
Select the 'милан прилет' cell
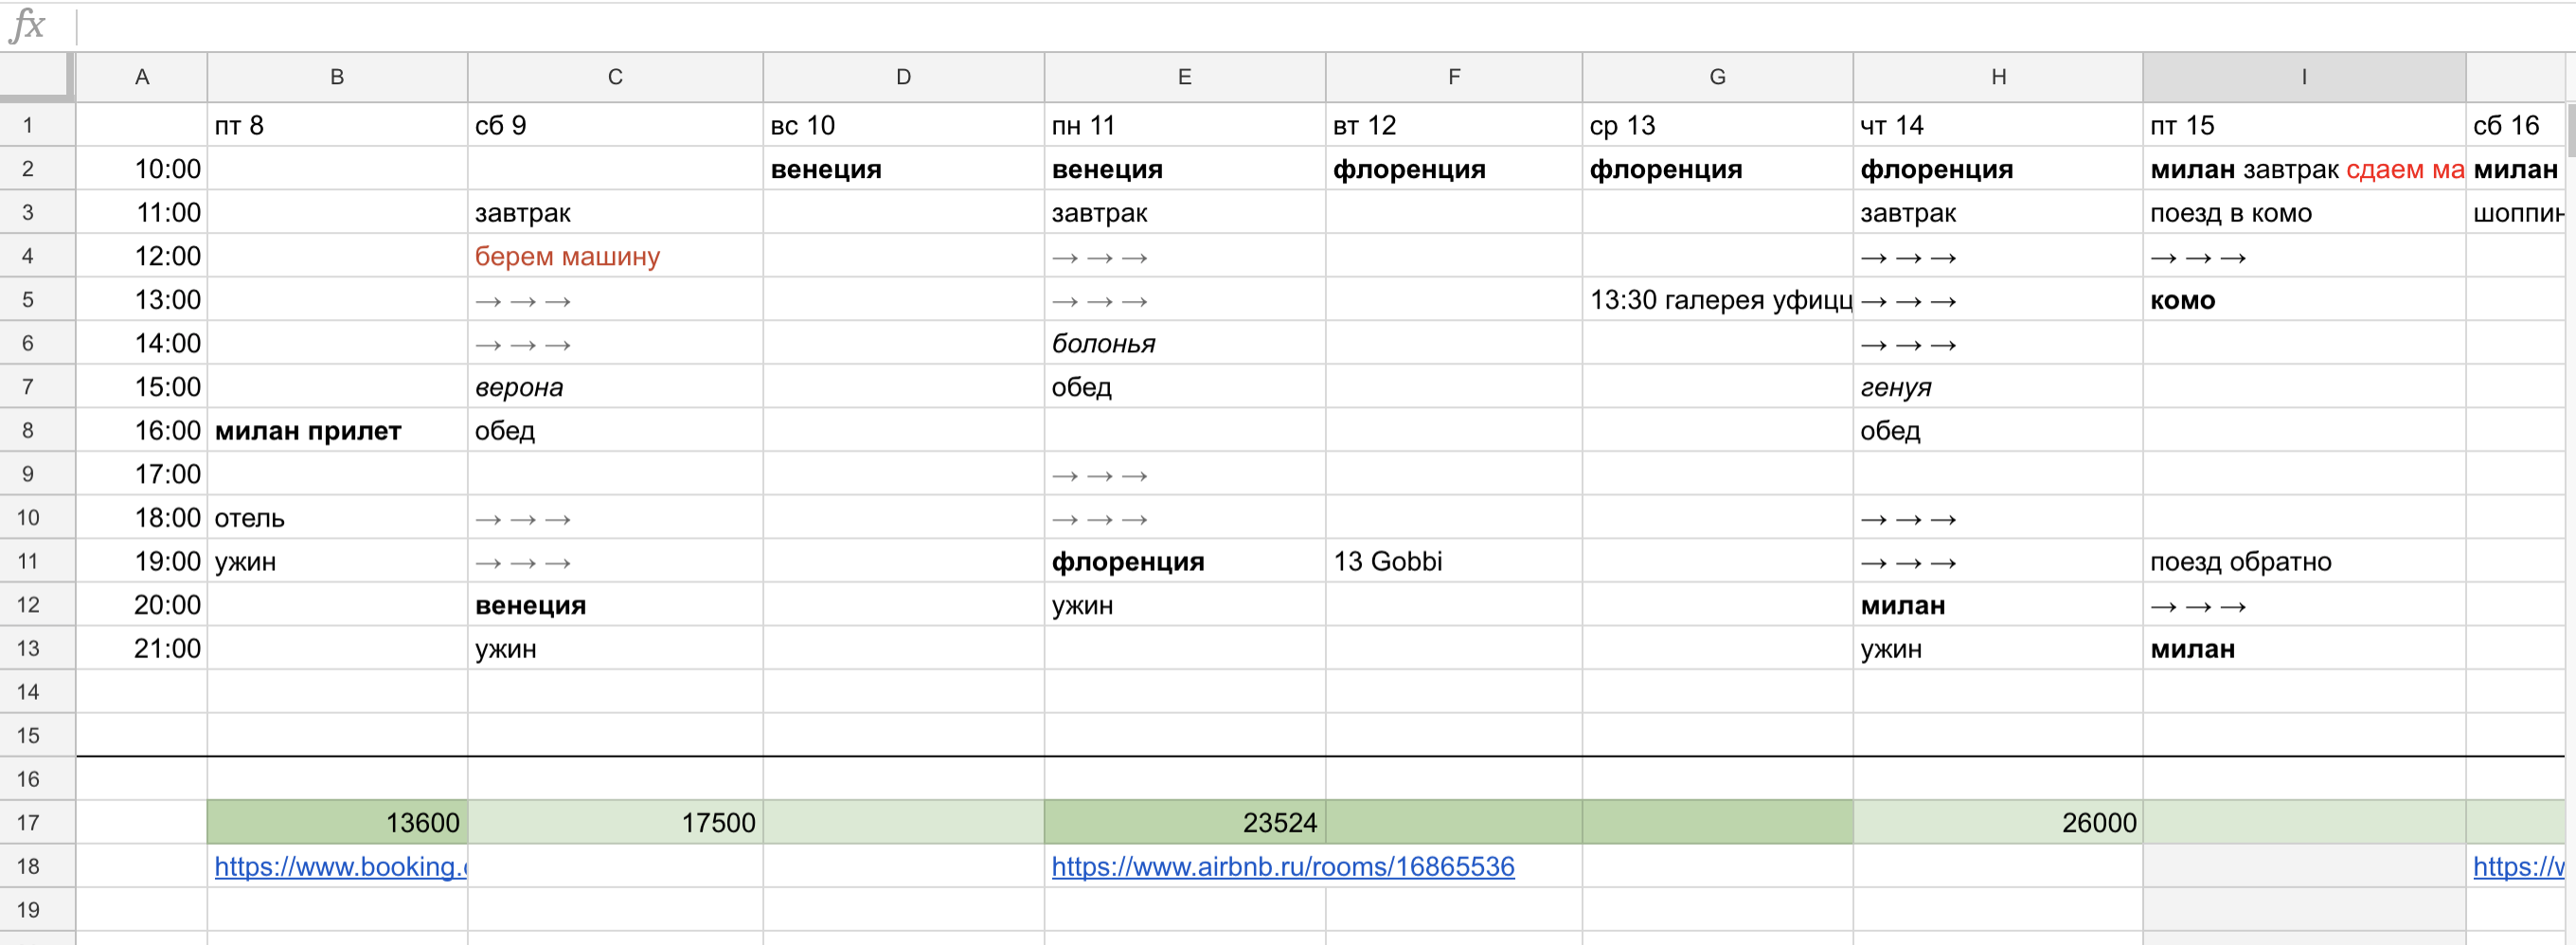point(308,431)
